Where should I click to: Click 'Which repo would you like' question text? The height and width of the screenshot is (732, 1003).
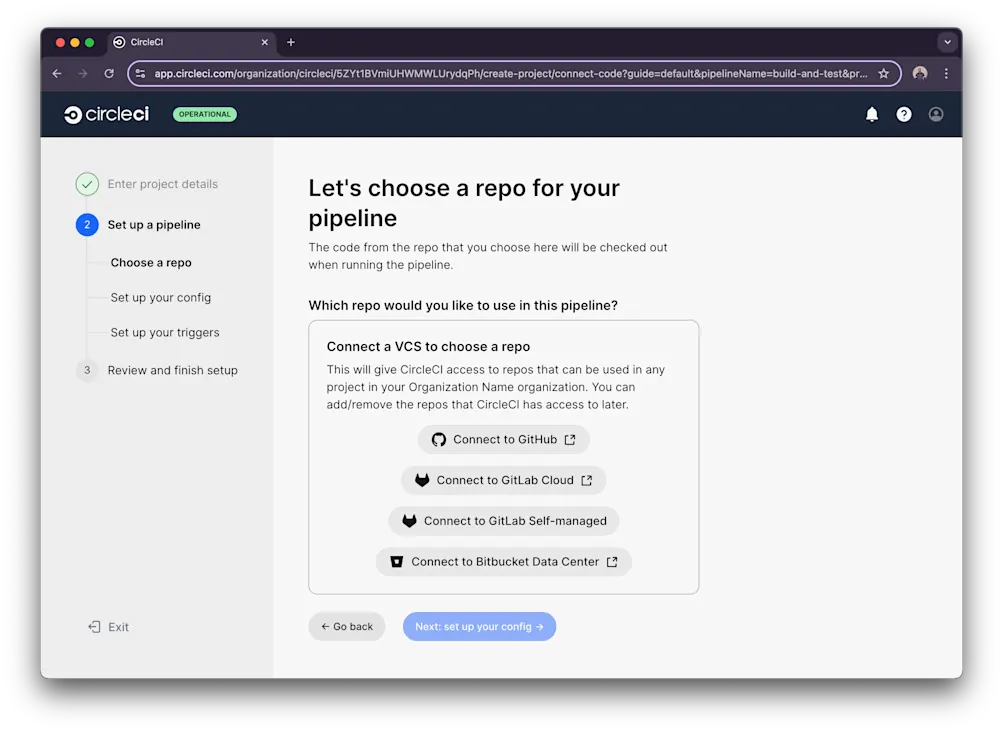click(463, 306)
